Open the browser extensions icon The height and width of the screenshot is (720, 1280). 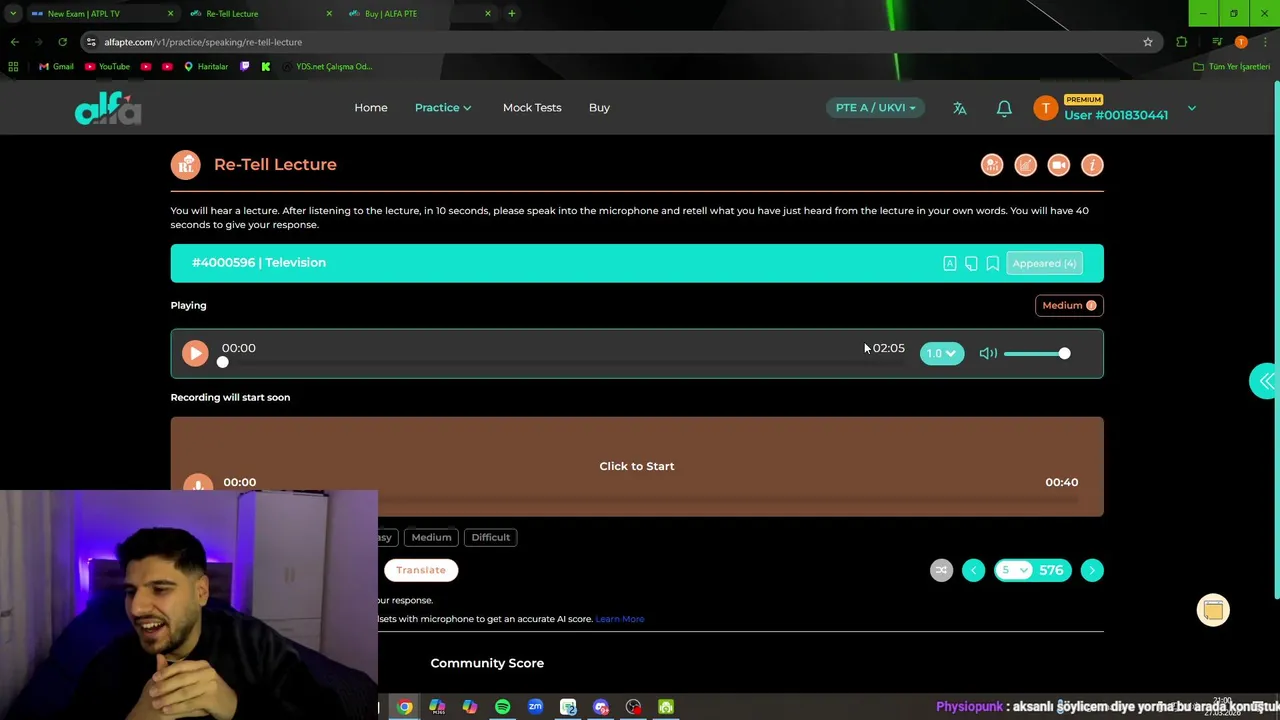(x=1182, y=42)
